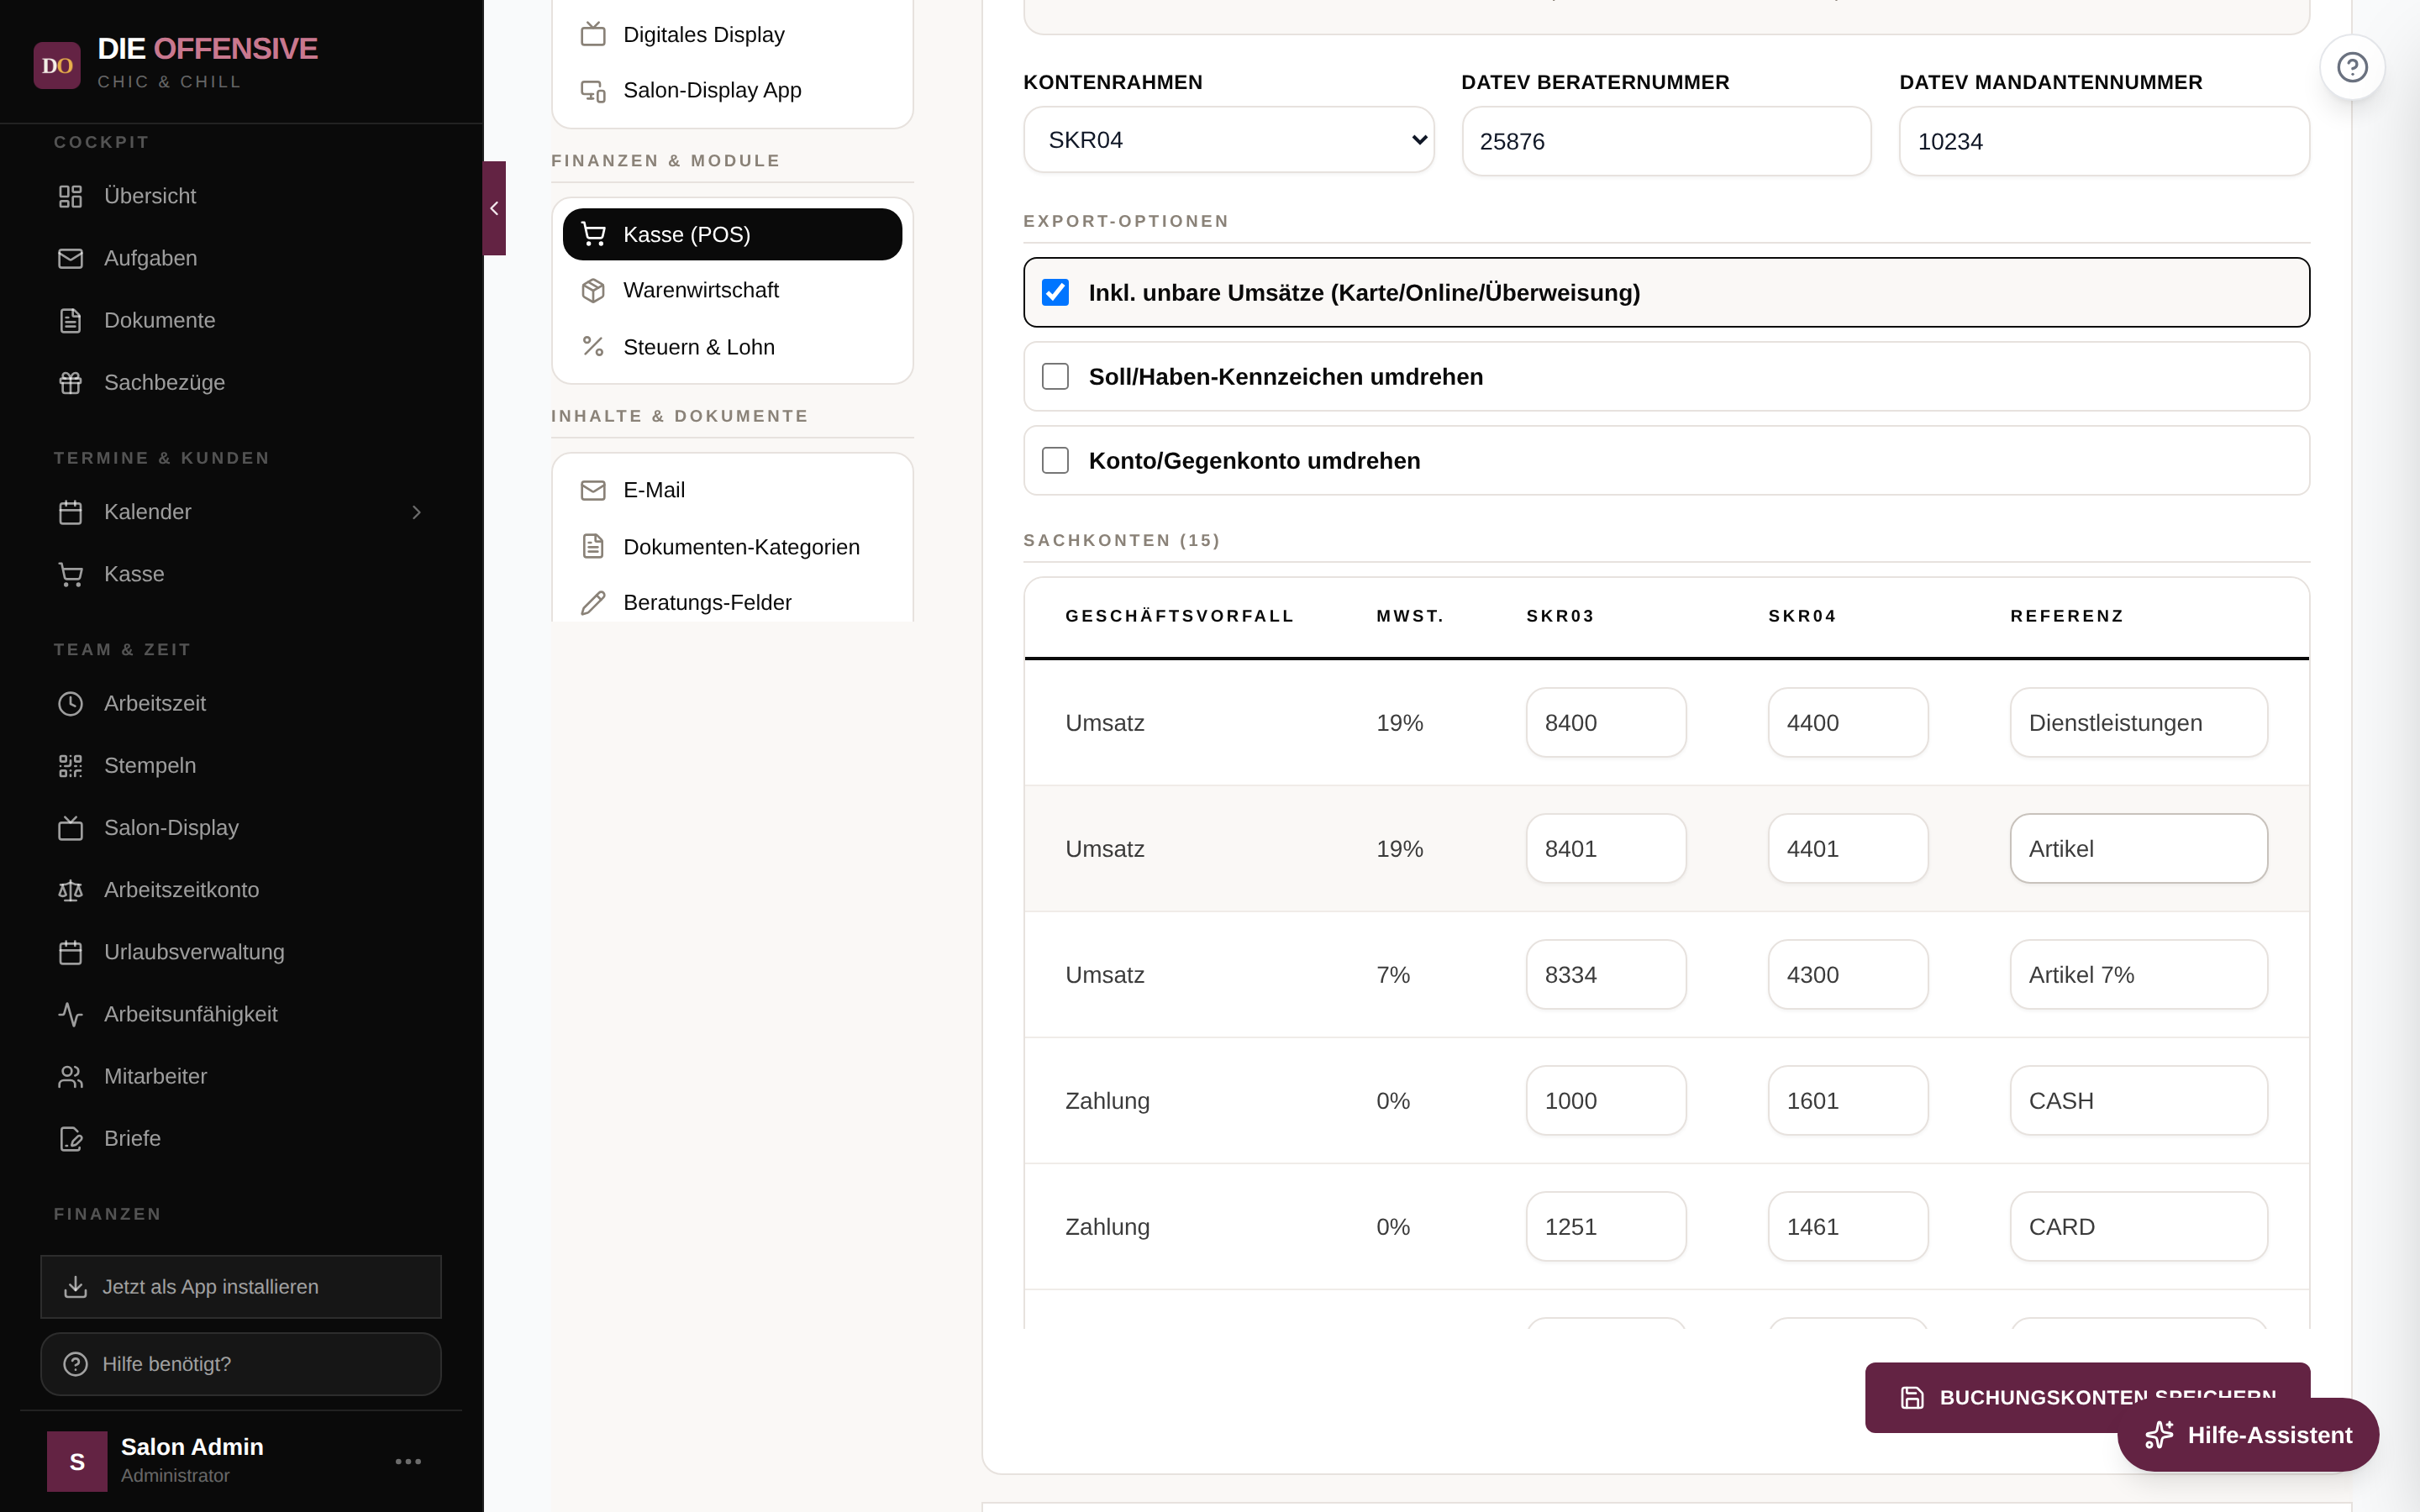Screen dimensions: 2420x1512
Task: Go to Mitarbeiter in the sidebar
Action: pyautogui.click(x=241, y=1076)
